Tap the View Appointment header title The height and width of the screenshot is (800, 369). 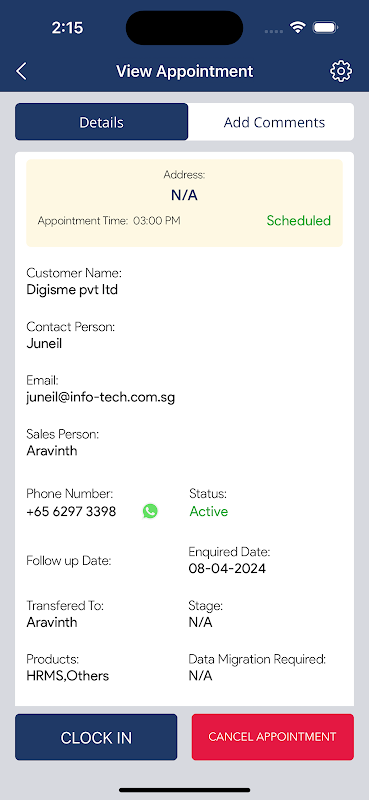(184, 71)
